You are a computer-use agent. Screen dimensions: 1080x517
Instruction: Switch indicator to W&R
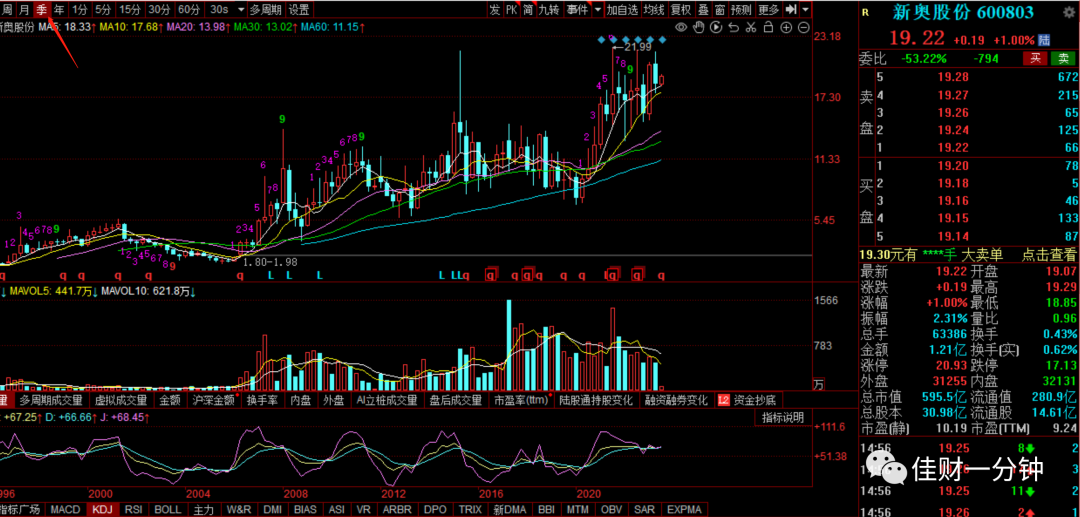pos(238,509)
